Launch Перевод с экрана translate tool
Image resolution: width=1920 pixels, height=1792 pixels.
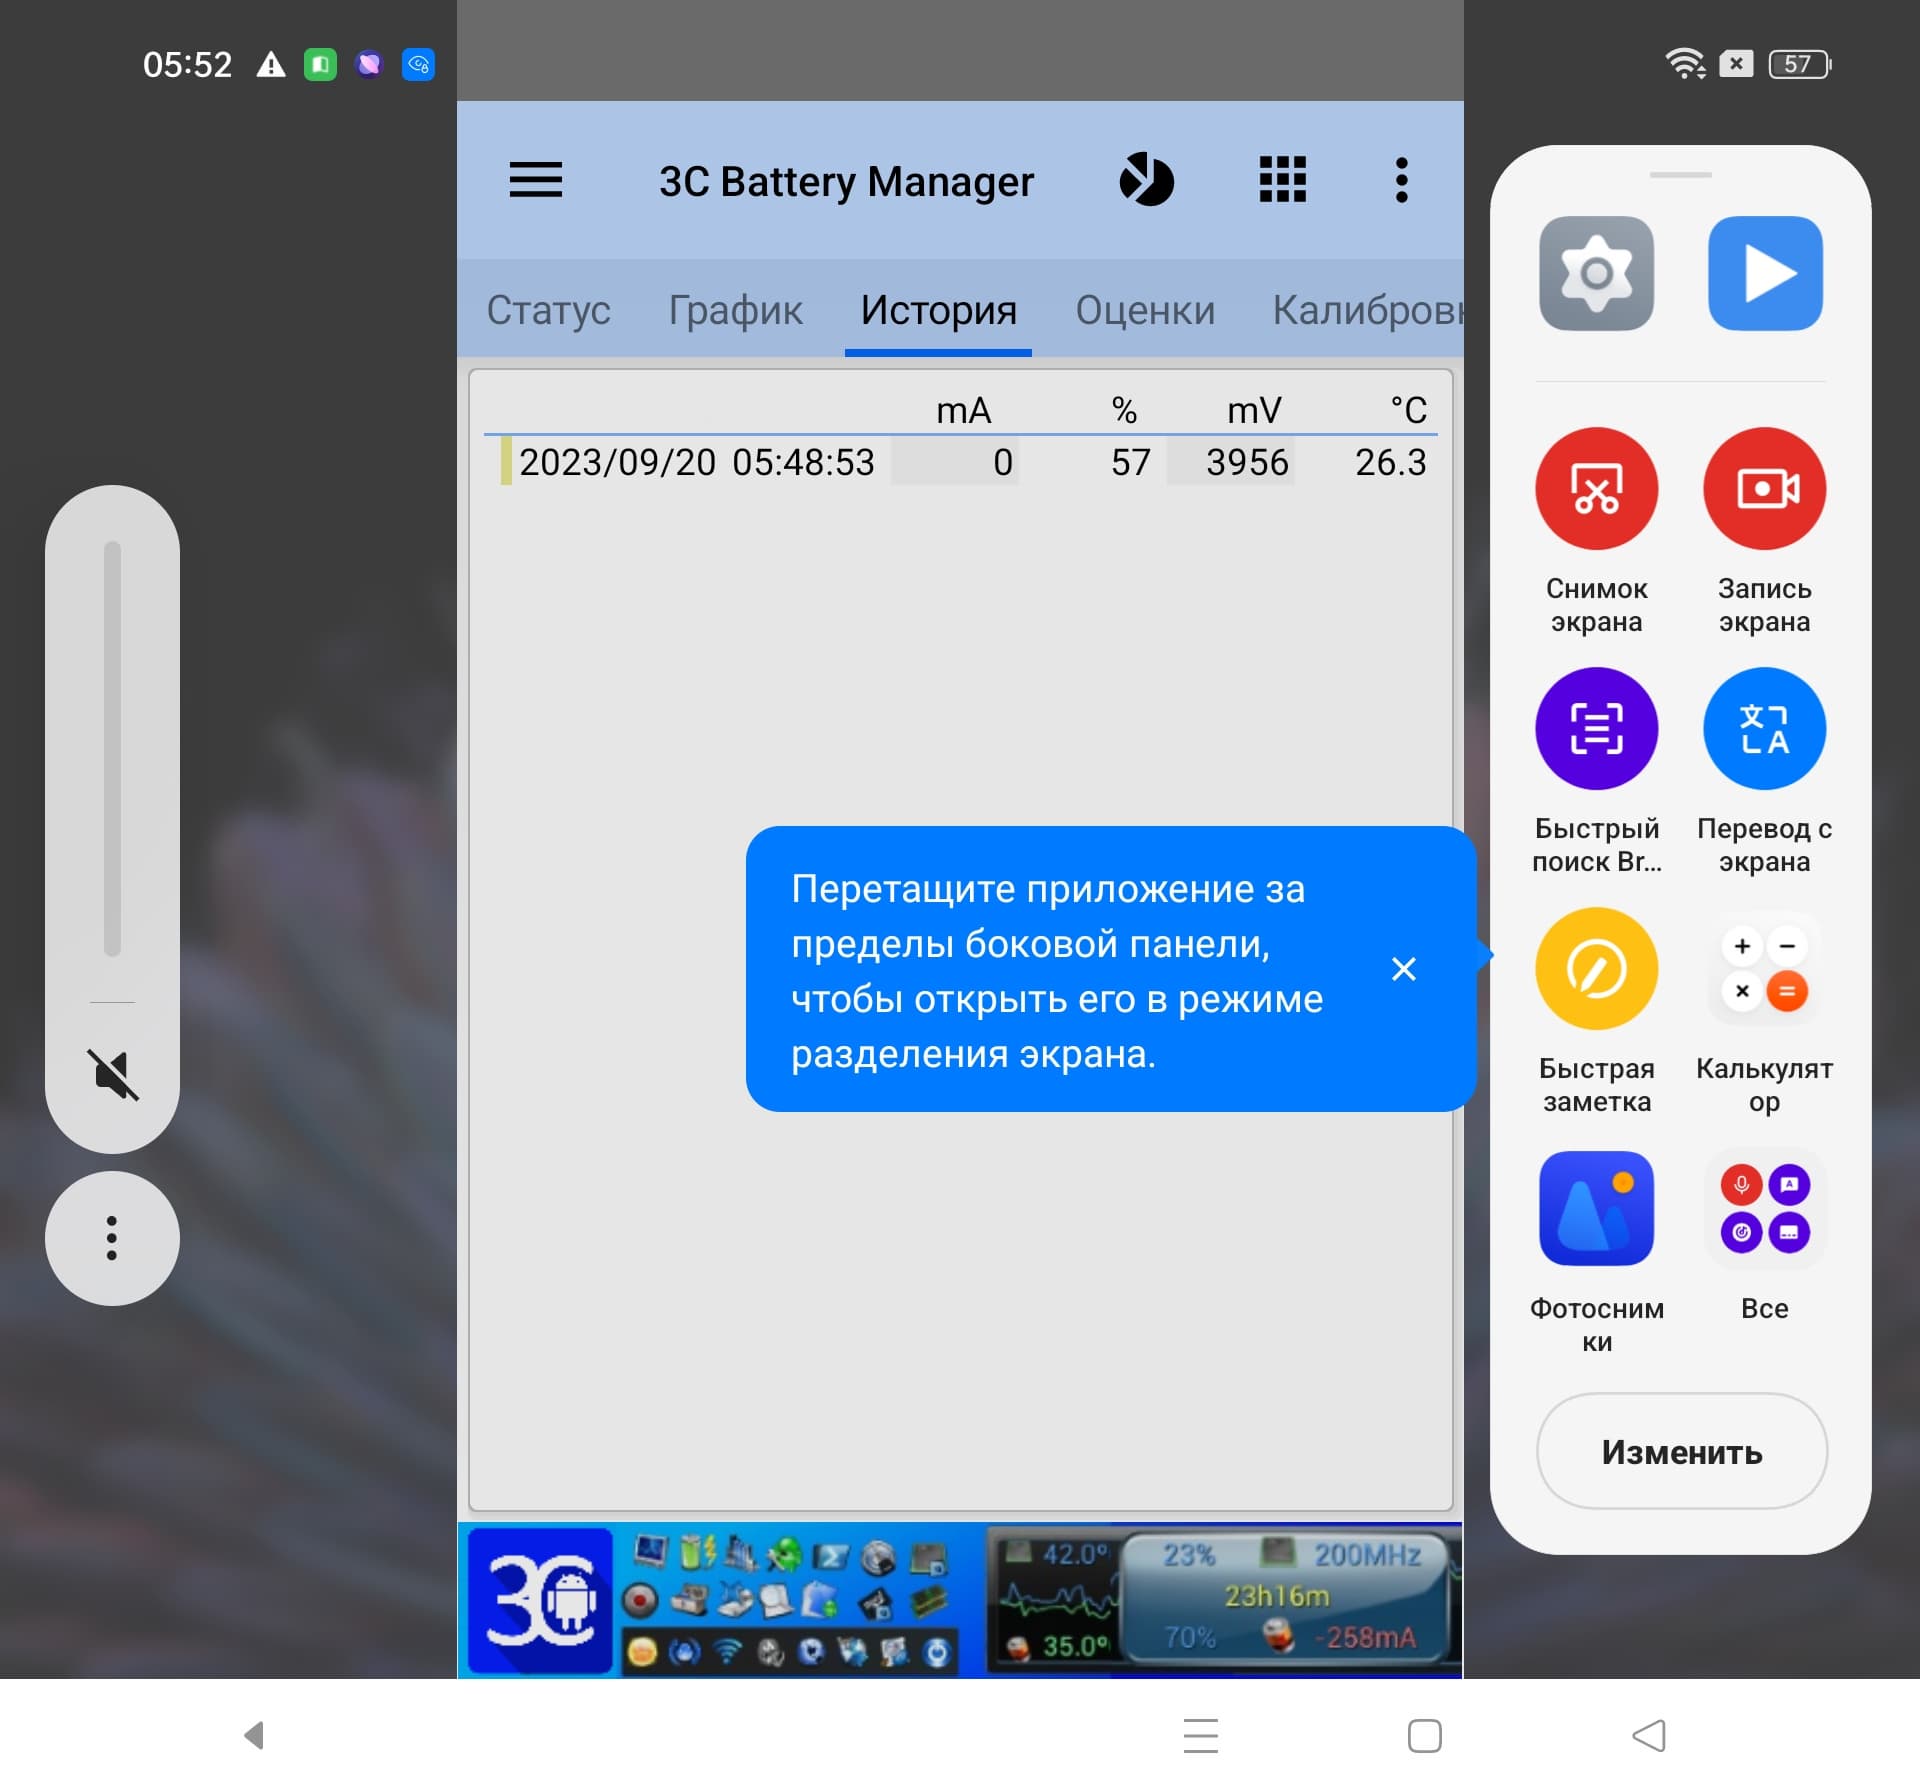coord(1764,729)
